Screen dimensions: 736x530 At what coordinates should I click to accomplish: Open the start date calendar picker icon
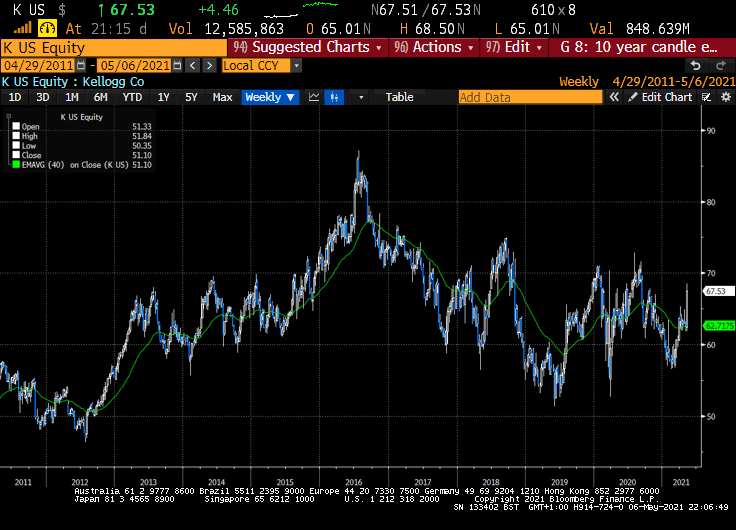coord(81,65)
